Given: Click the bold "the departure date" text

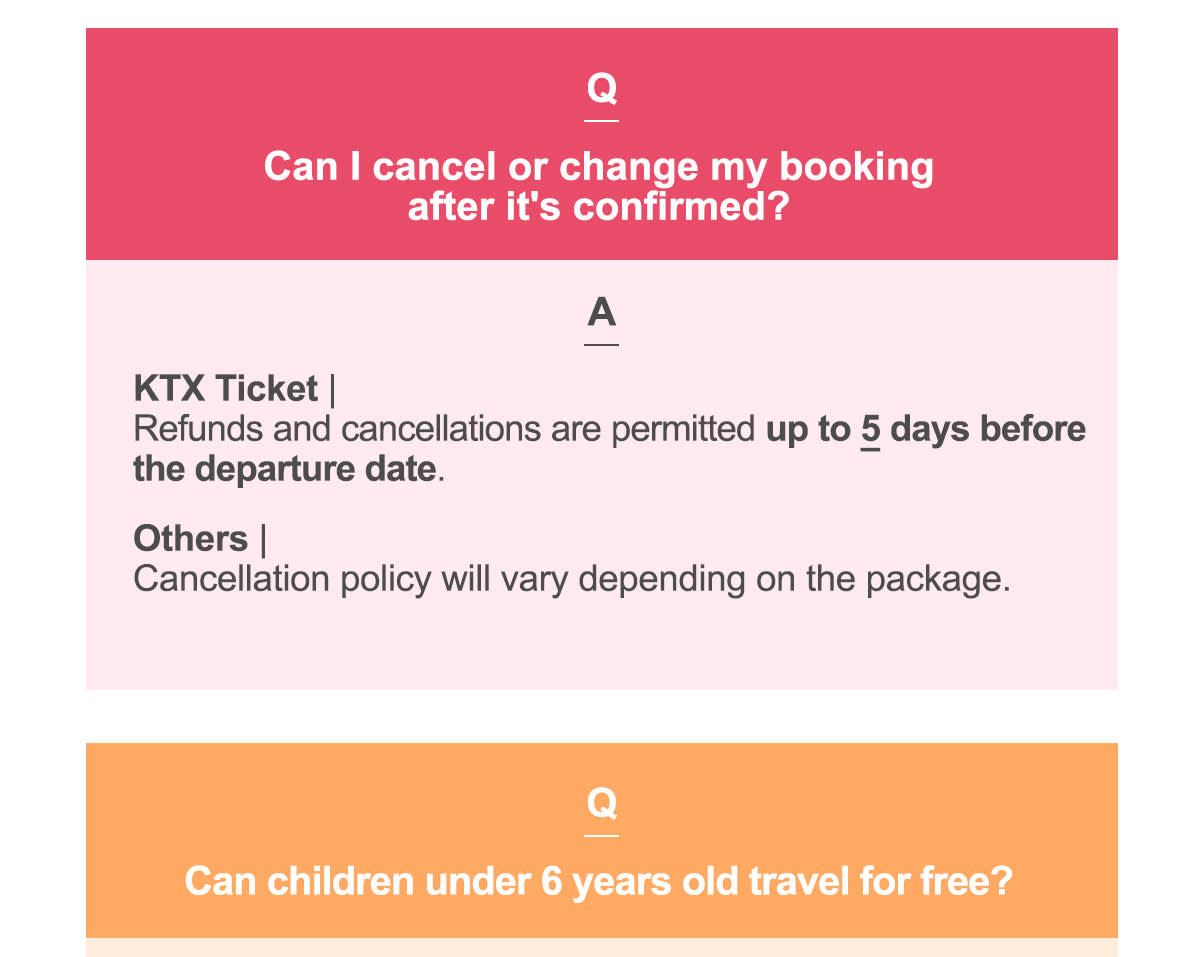Looking at the screenshot, I should click(x=285, y=468).
